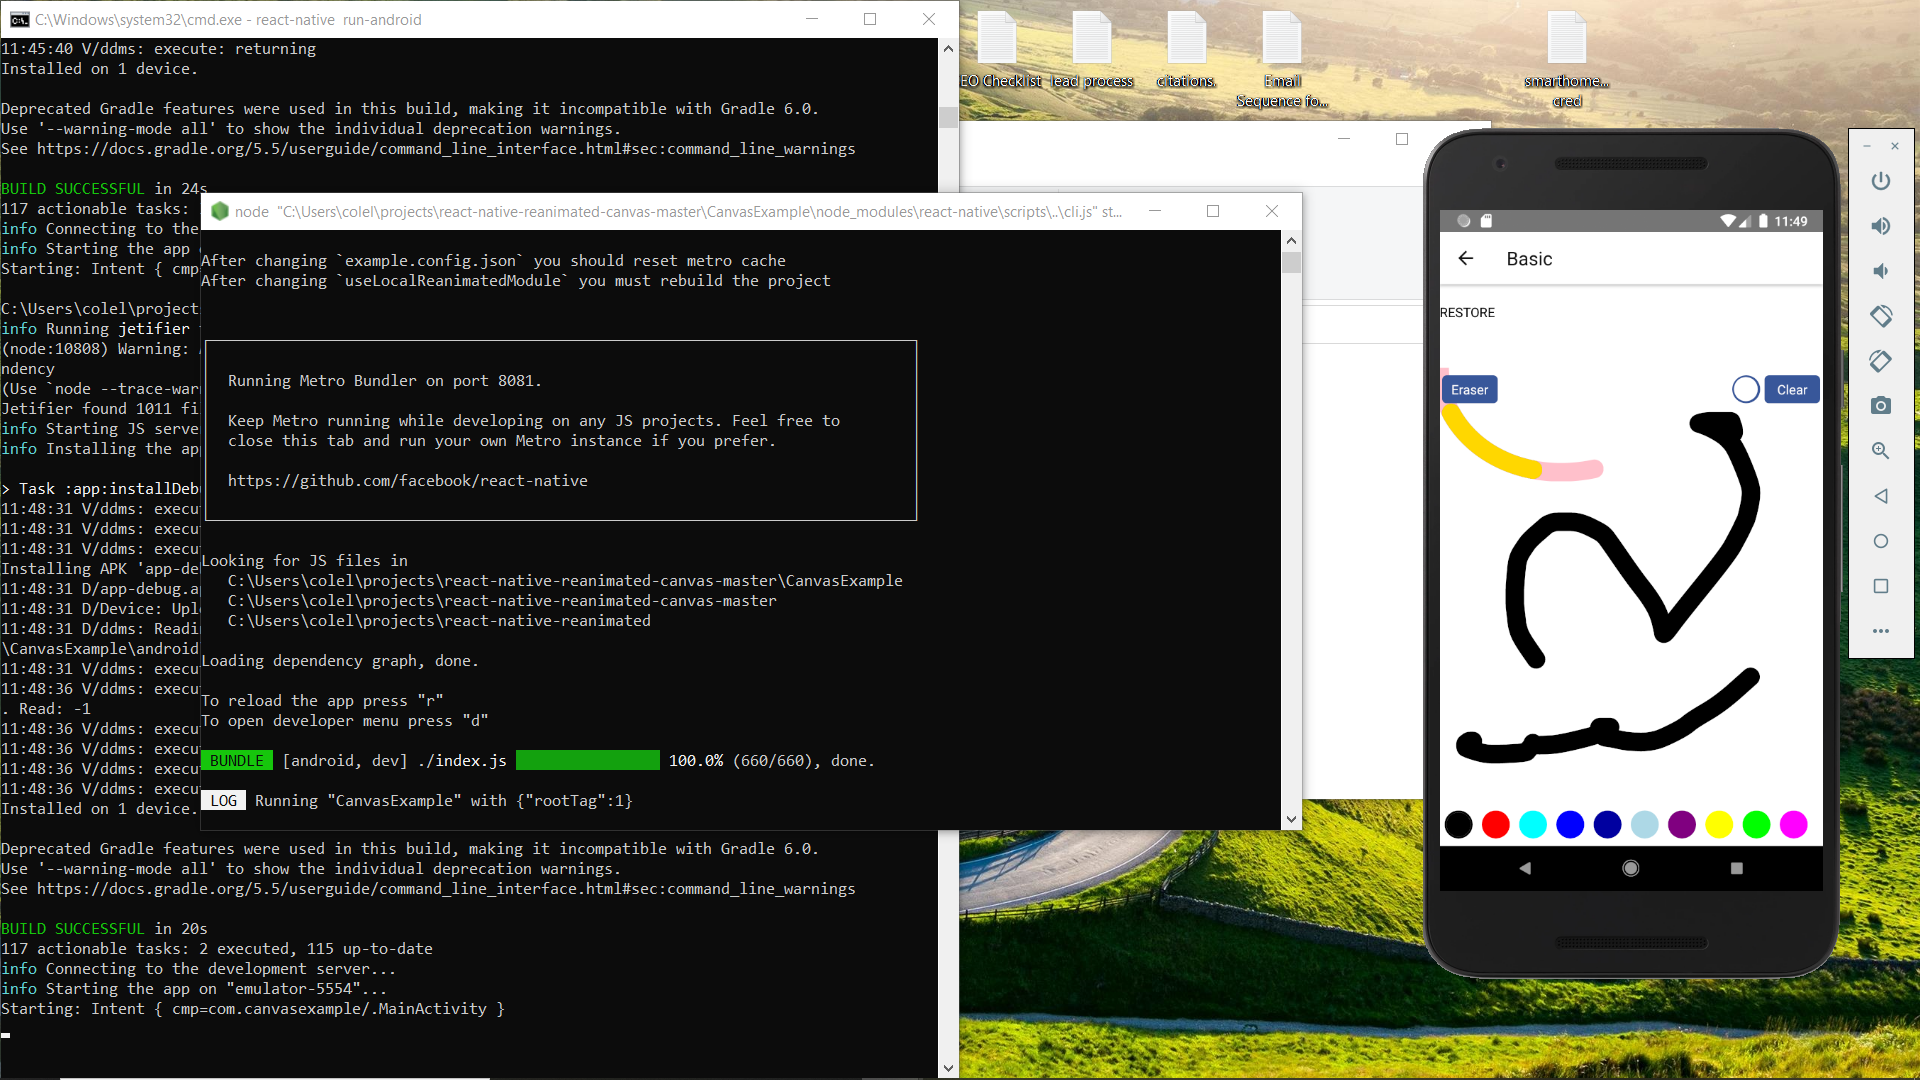
Task: Click the emulator volume up icon
Action: coord(1881,226)
